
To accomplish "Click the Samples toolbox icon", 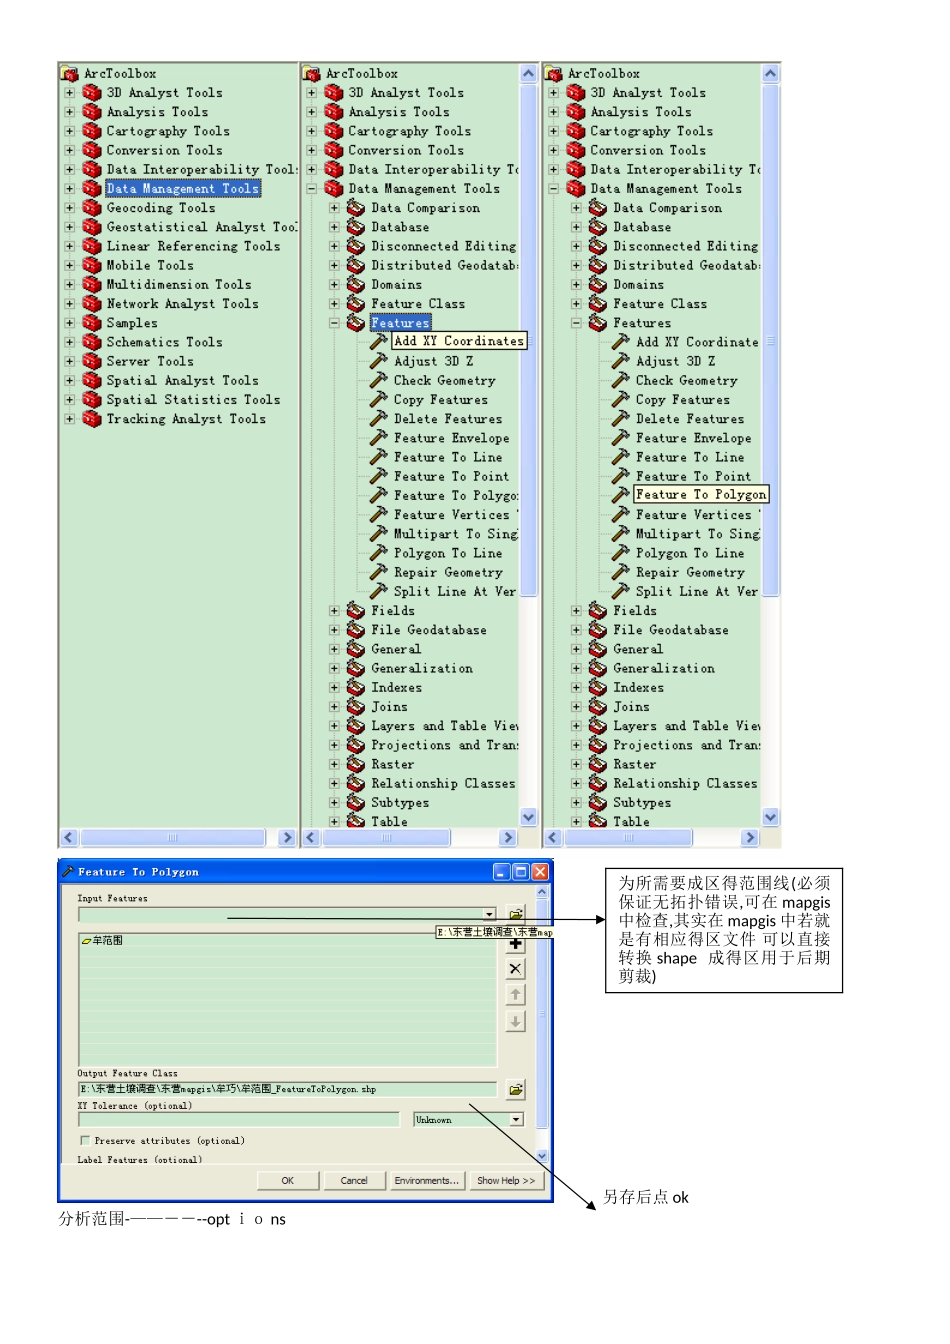I will click(92, 323).
